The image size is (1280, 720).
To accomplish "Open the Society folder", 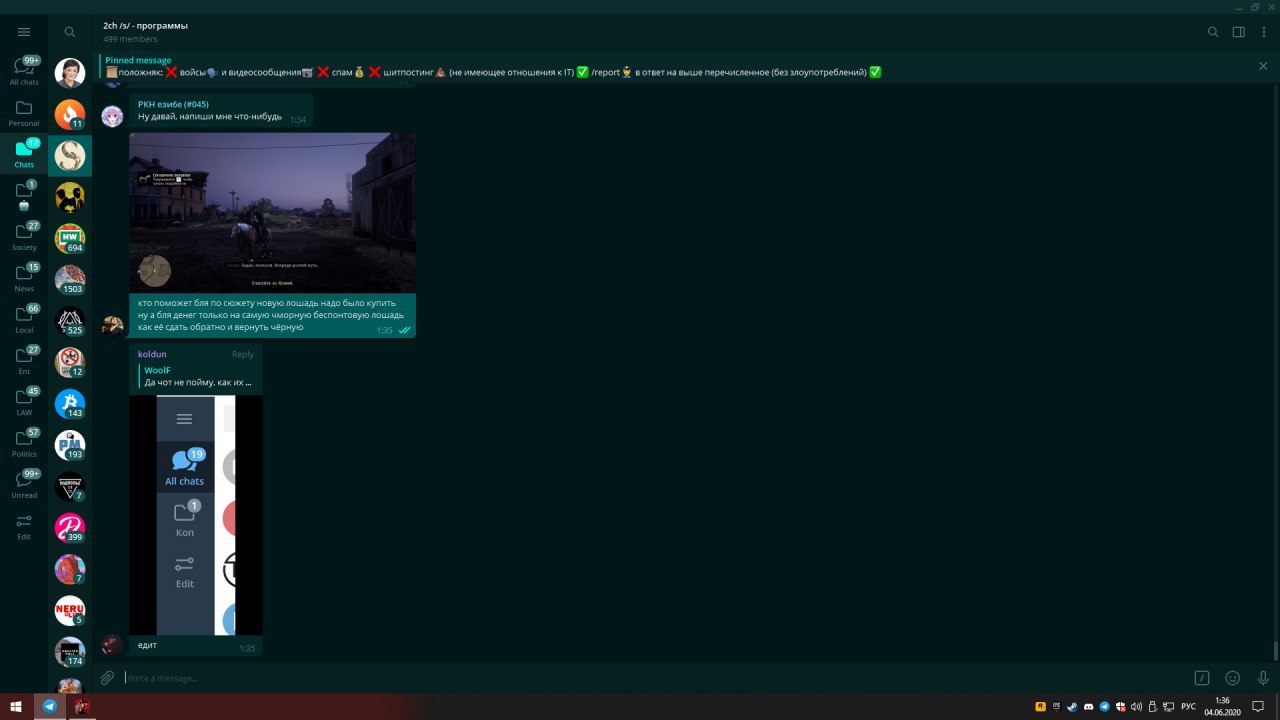I will tap(24, 237).
